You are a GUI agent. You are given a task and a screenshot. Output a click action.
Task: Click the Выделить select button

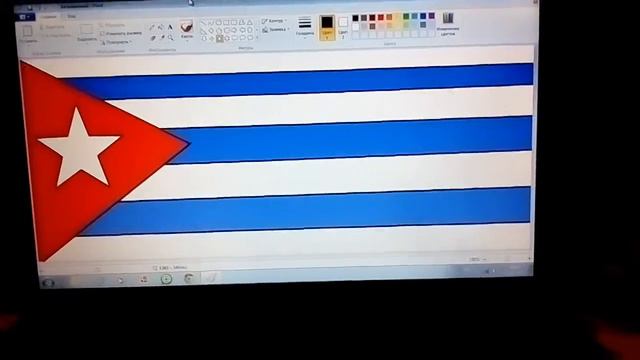coord(87,33)
